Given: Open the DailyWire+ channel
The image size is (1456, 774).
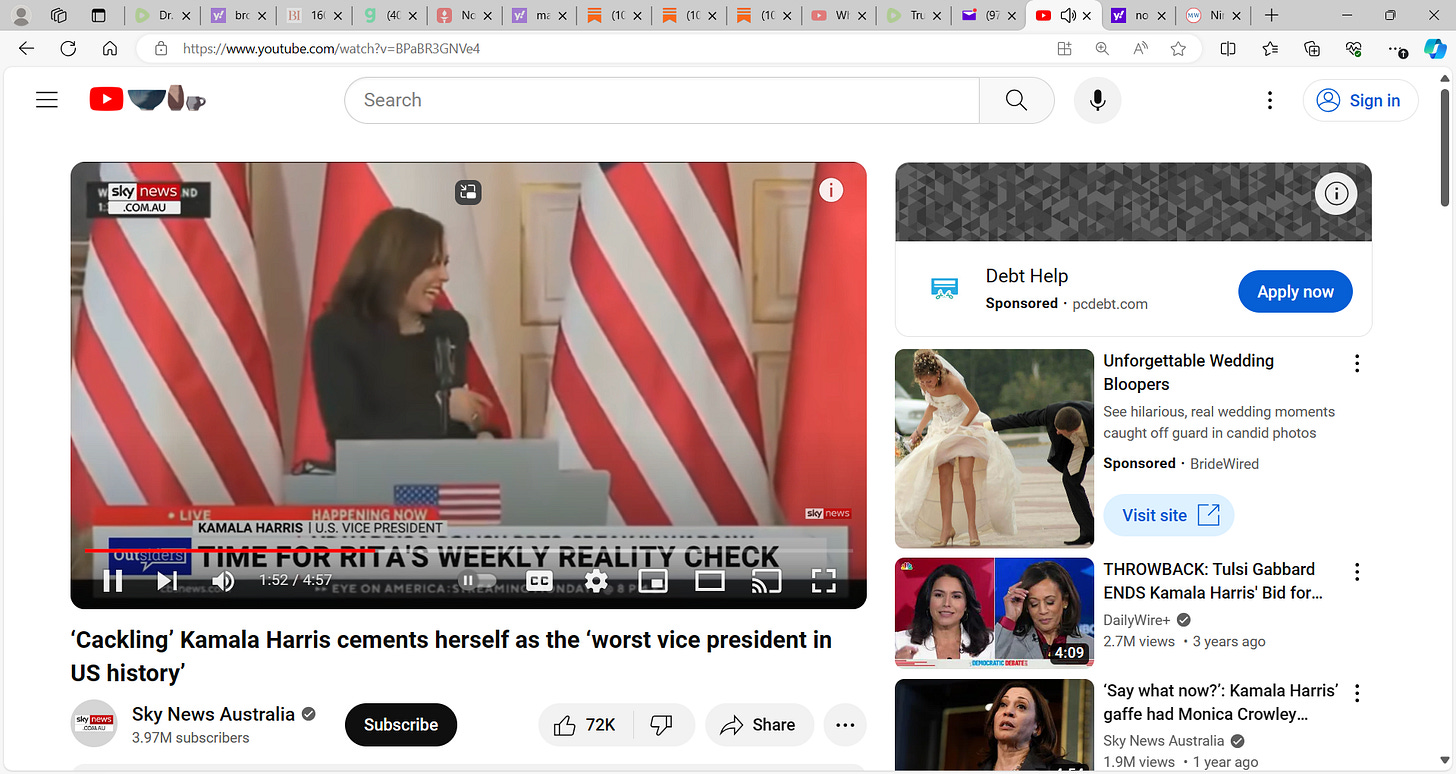Looking at the screenshot, I should coord(1137,620).
